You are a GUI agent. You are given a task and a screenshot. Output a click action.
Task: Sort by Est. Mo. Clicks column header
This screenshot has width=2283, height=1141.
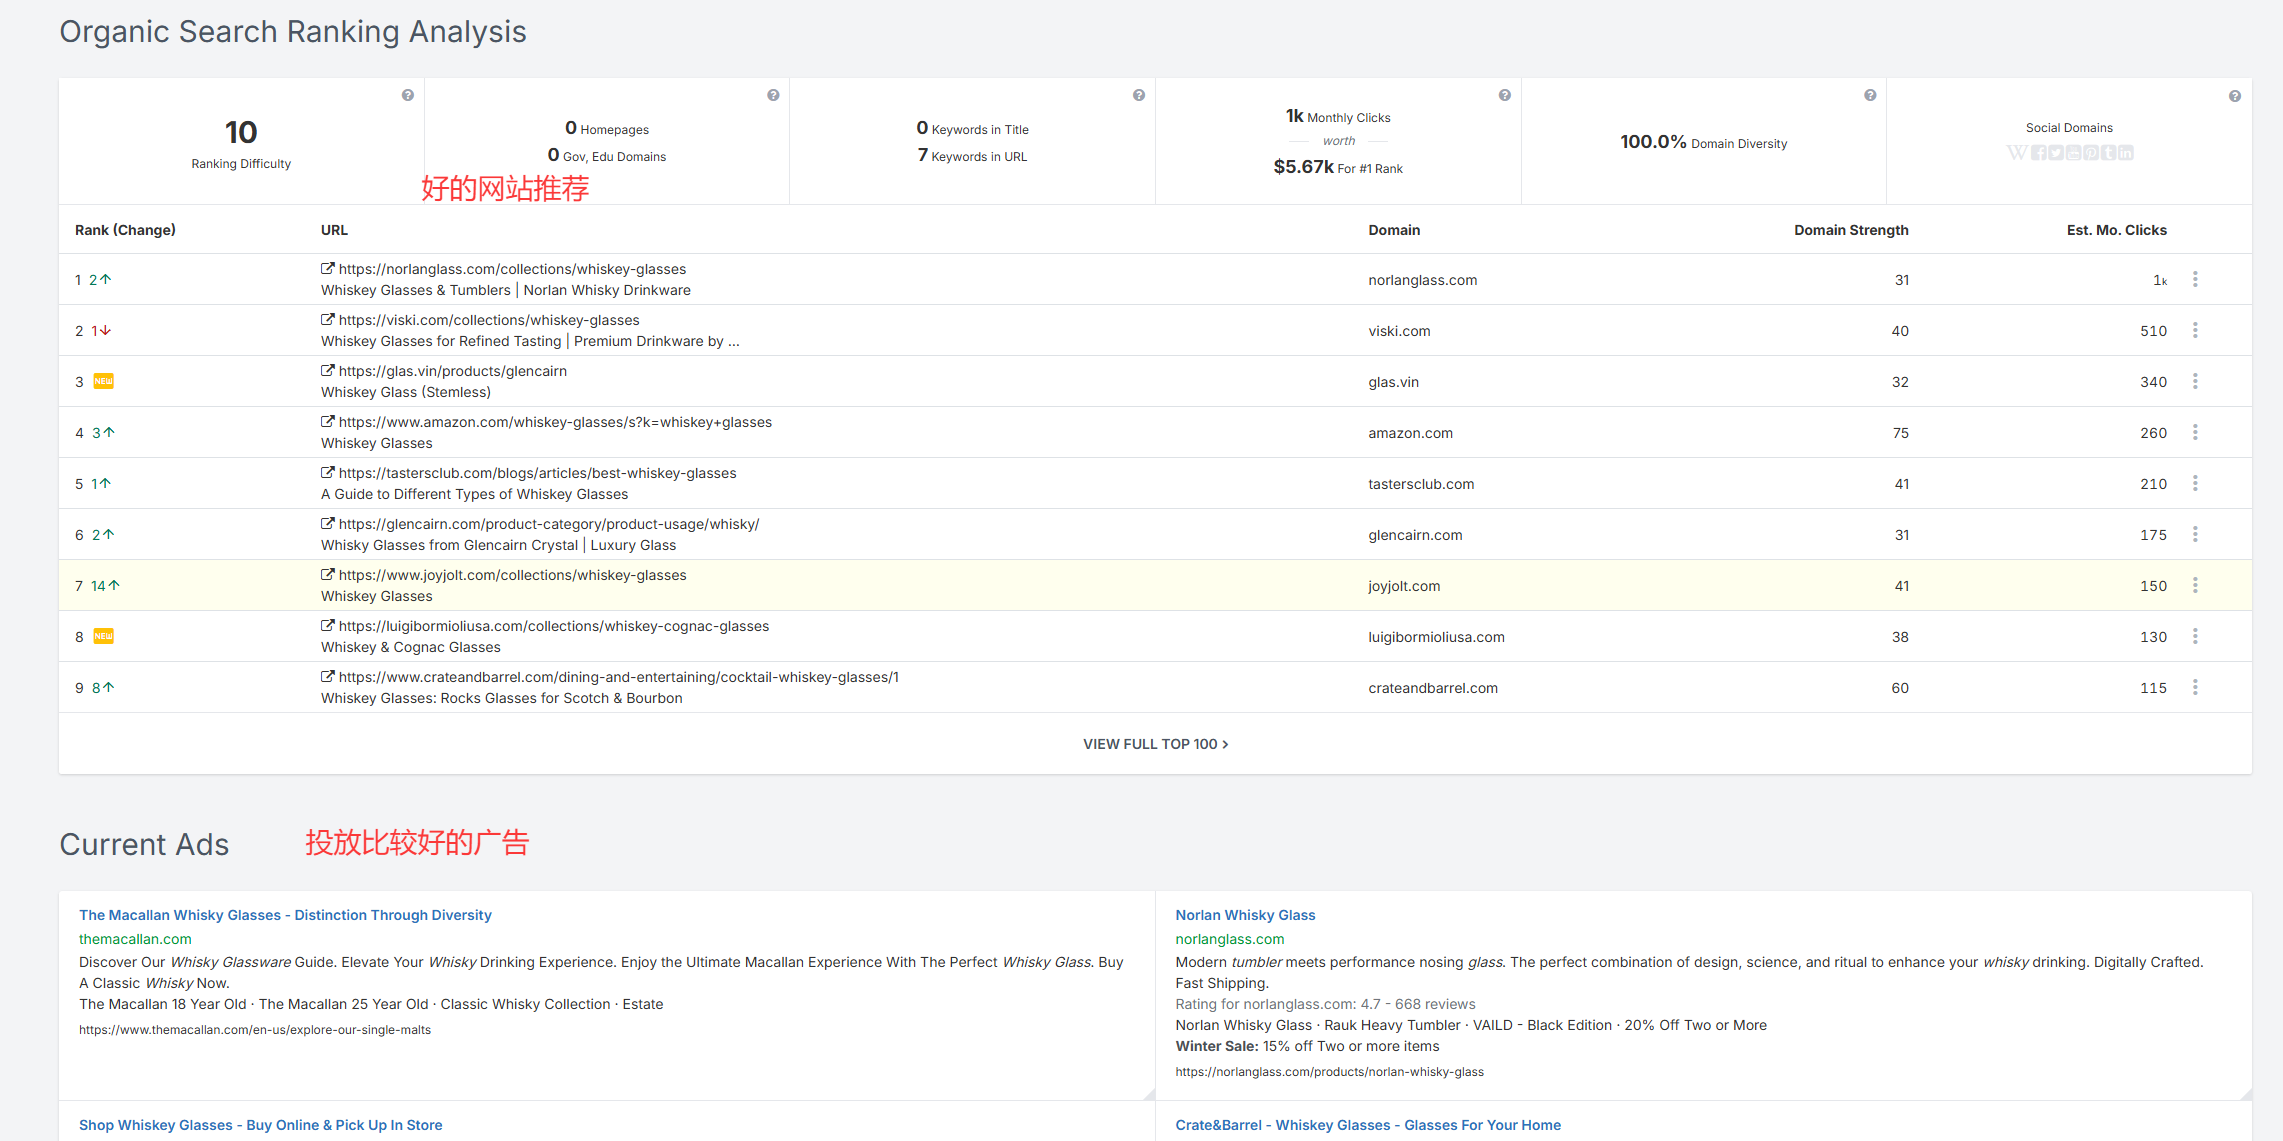point(2116,230)
